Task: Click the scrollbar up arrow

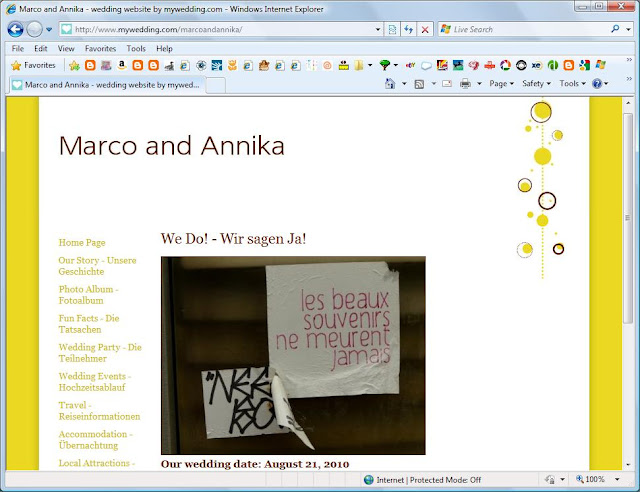Action: click(628, 103)
